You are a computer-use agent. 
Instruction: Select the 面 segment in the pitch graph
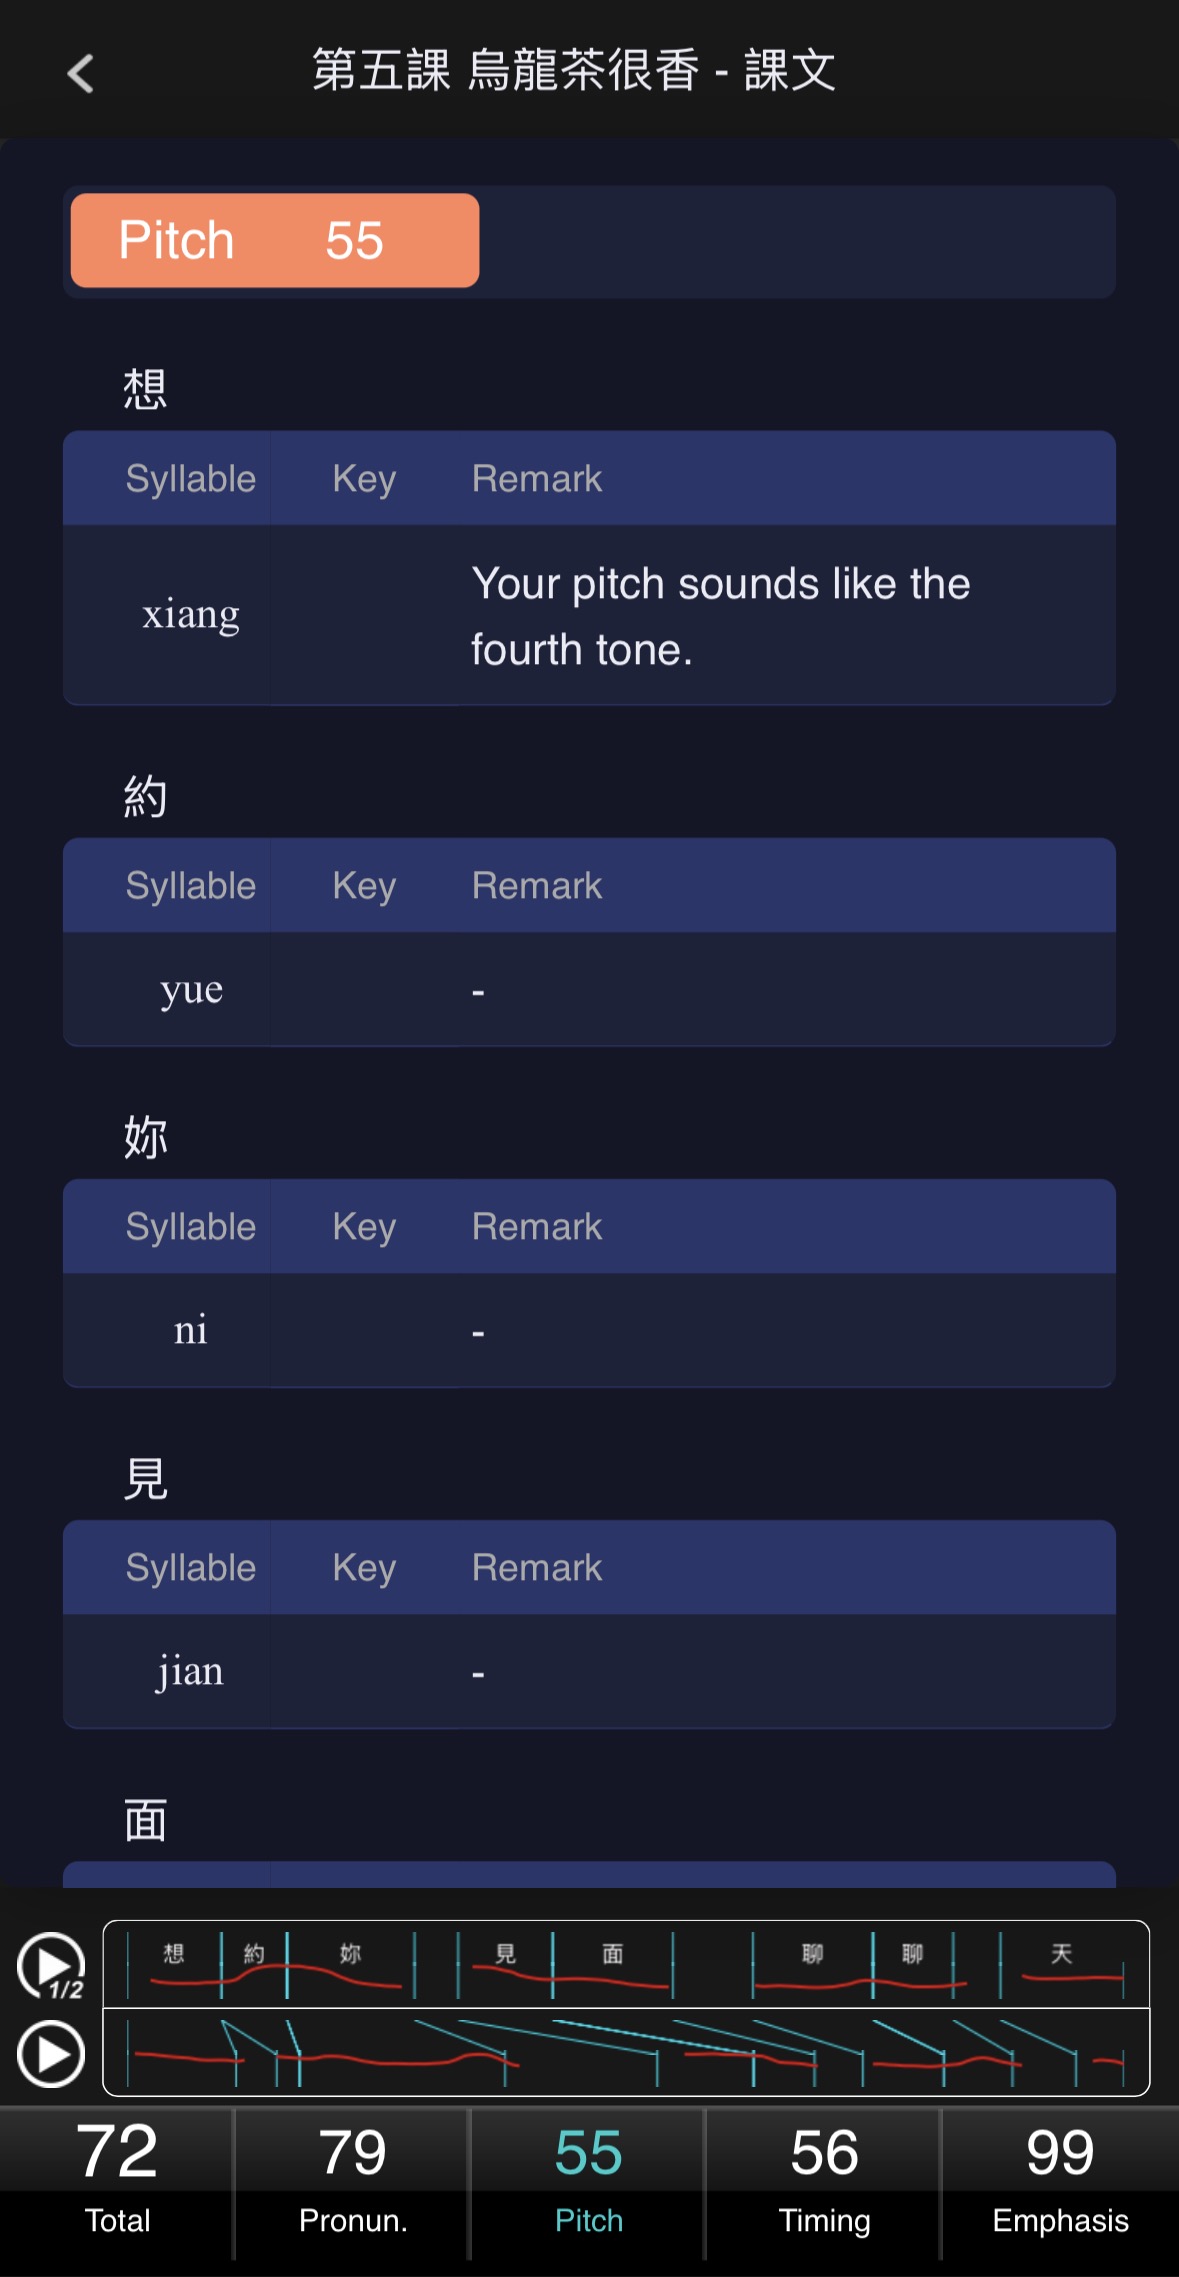tap(612, 1964)
